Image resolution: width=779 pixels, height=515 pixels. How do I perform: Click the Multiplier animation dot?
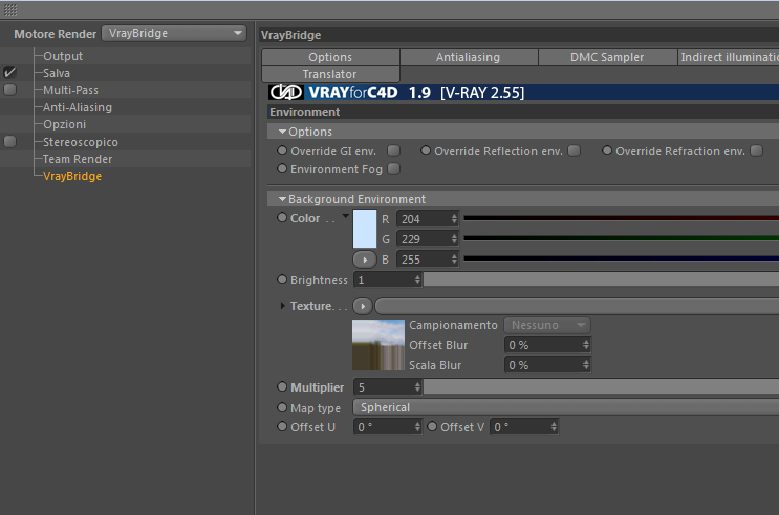[x=282, y=387]
